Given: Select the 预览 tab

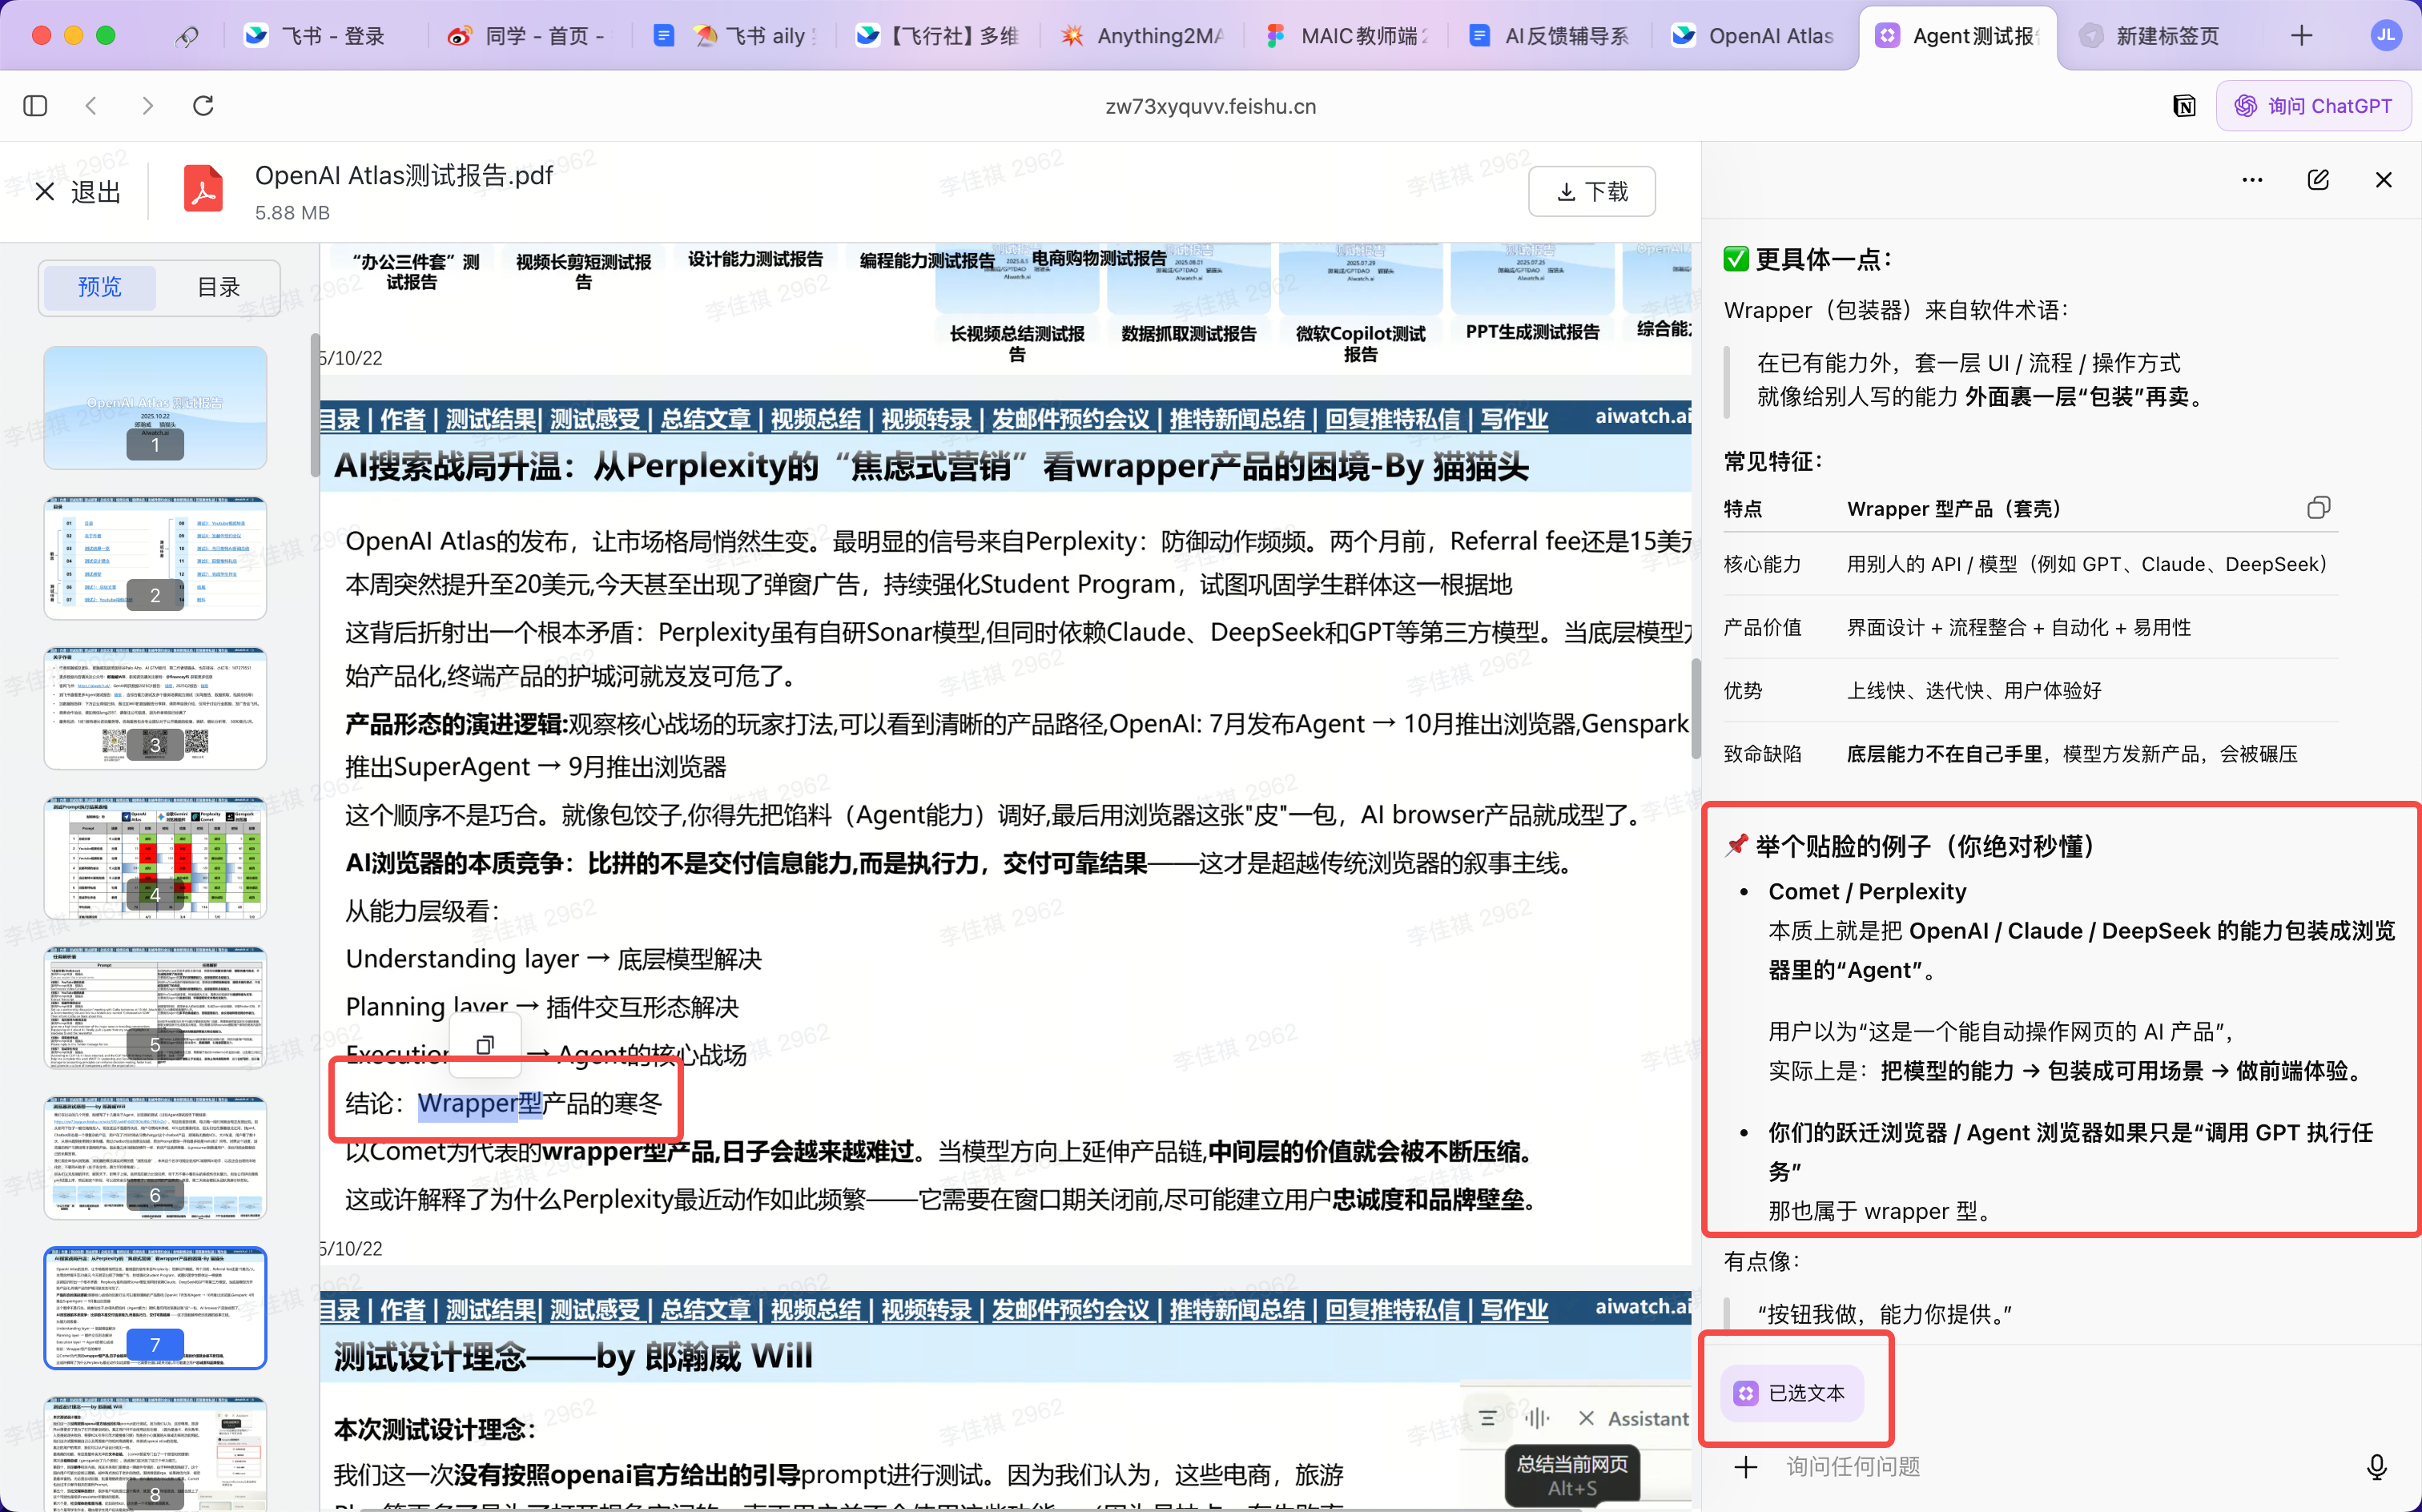Looking at the screenshot, I should tap(99, 287).
